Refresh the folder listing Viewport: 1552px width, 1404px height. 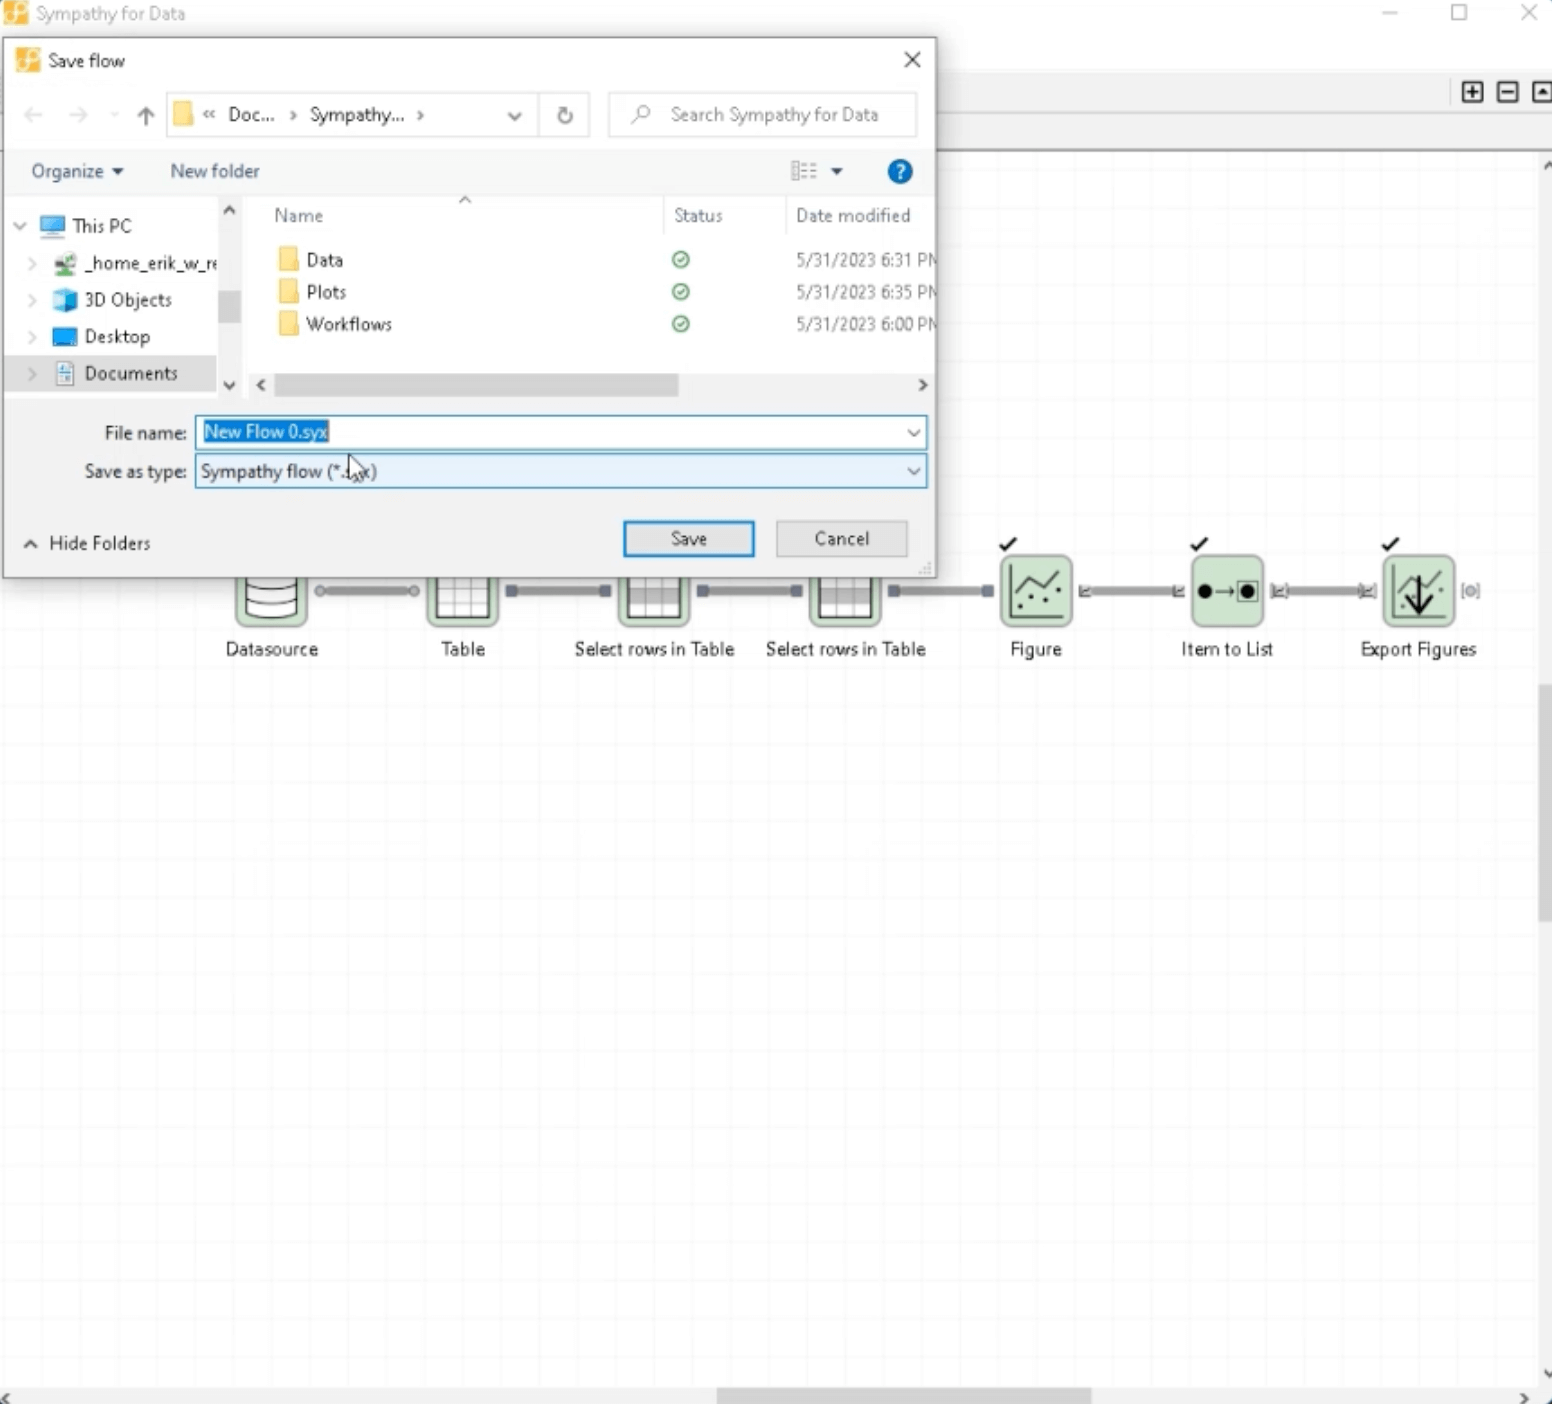tap(565, 115)
